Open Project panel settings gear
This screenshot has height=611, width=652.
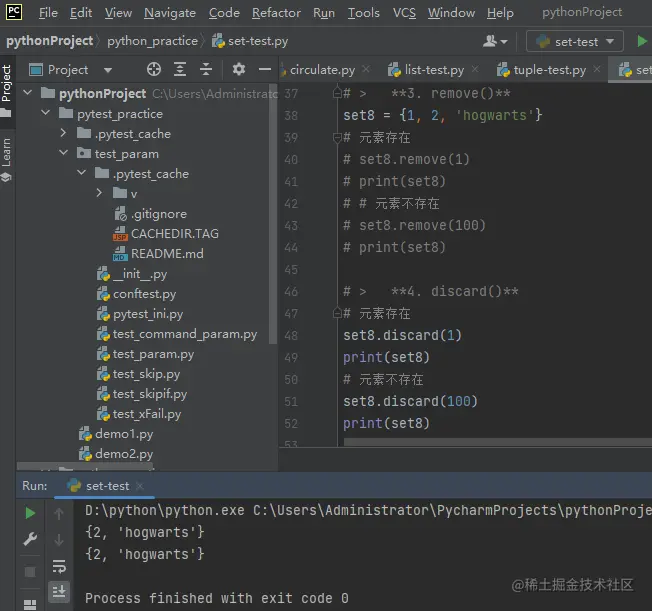239,69
